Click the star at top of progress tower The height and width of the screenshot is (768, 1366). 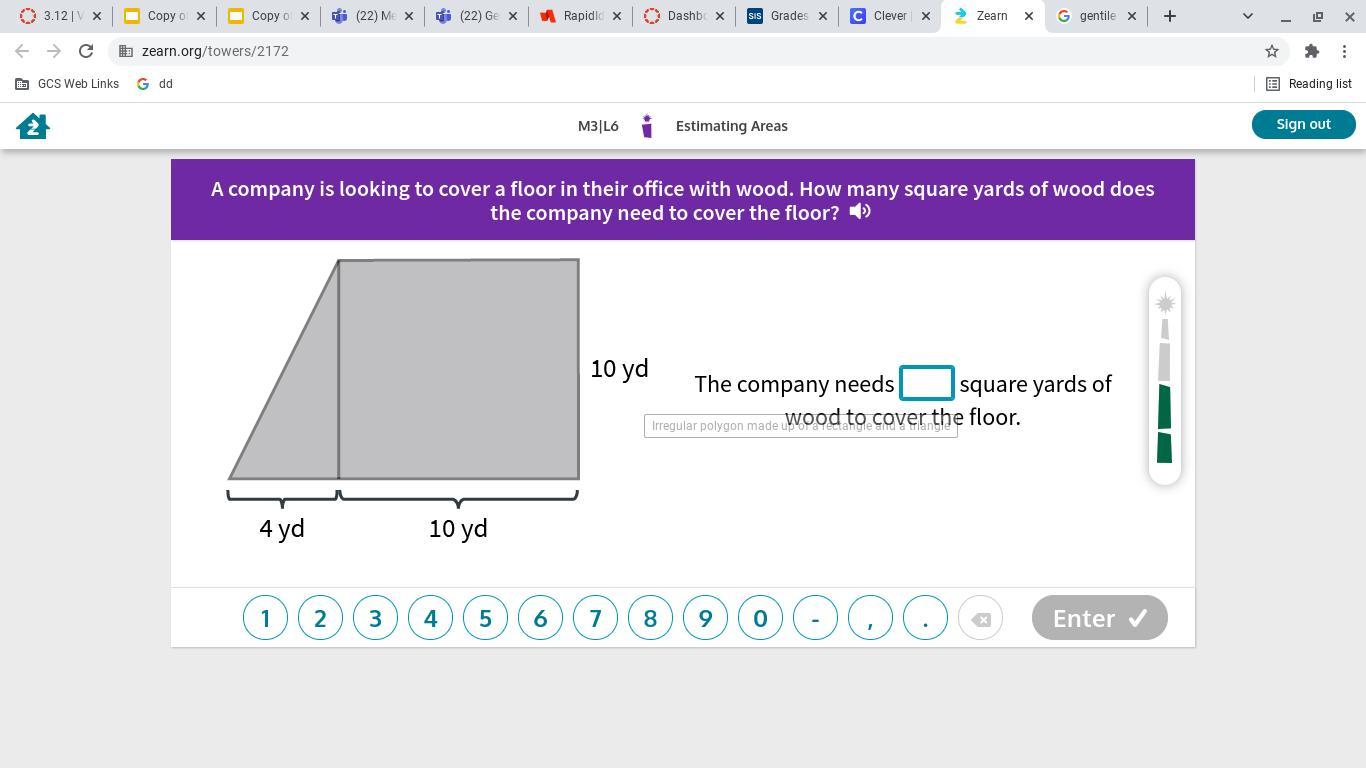pyautogui.click(x=1165, y=303)
